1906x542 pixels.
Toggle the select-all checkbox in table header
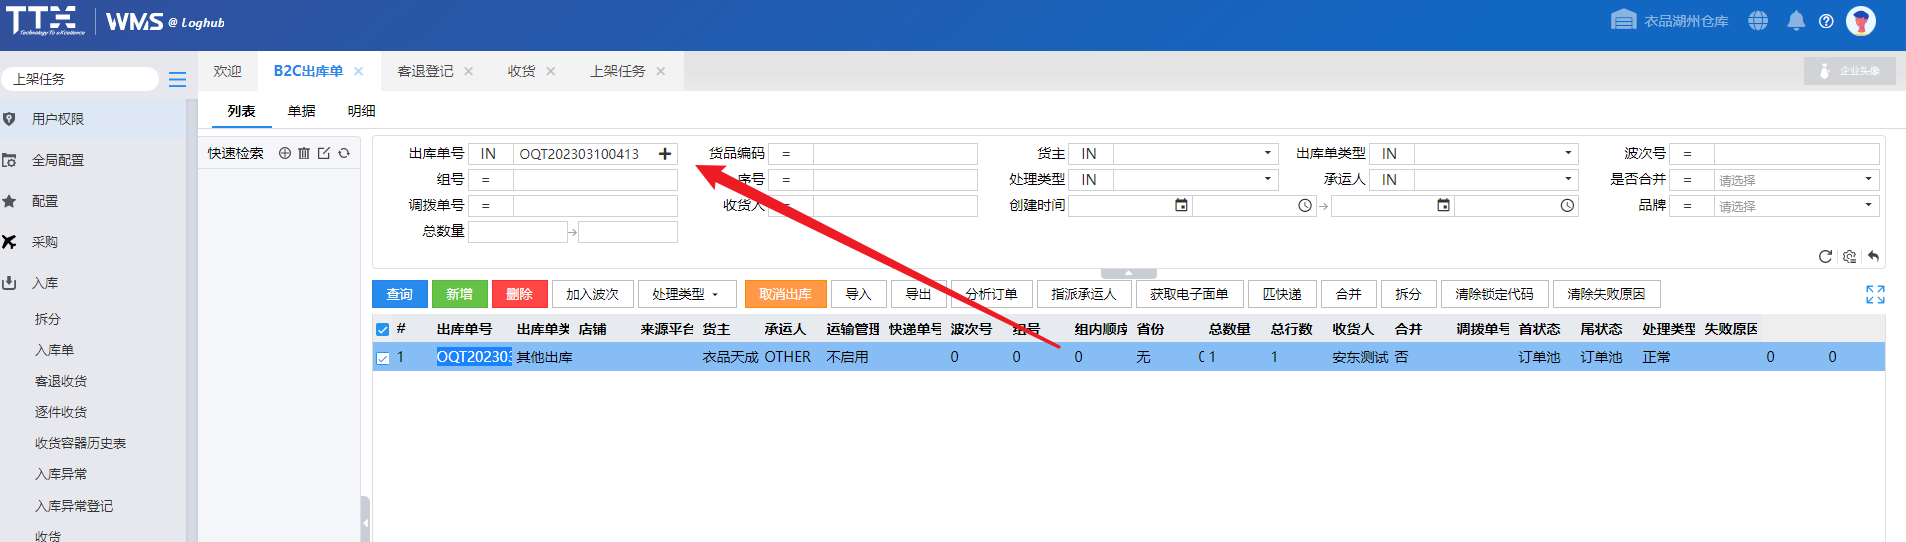pyautogui.click(x=382, y=329)
